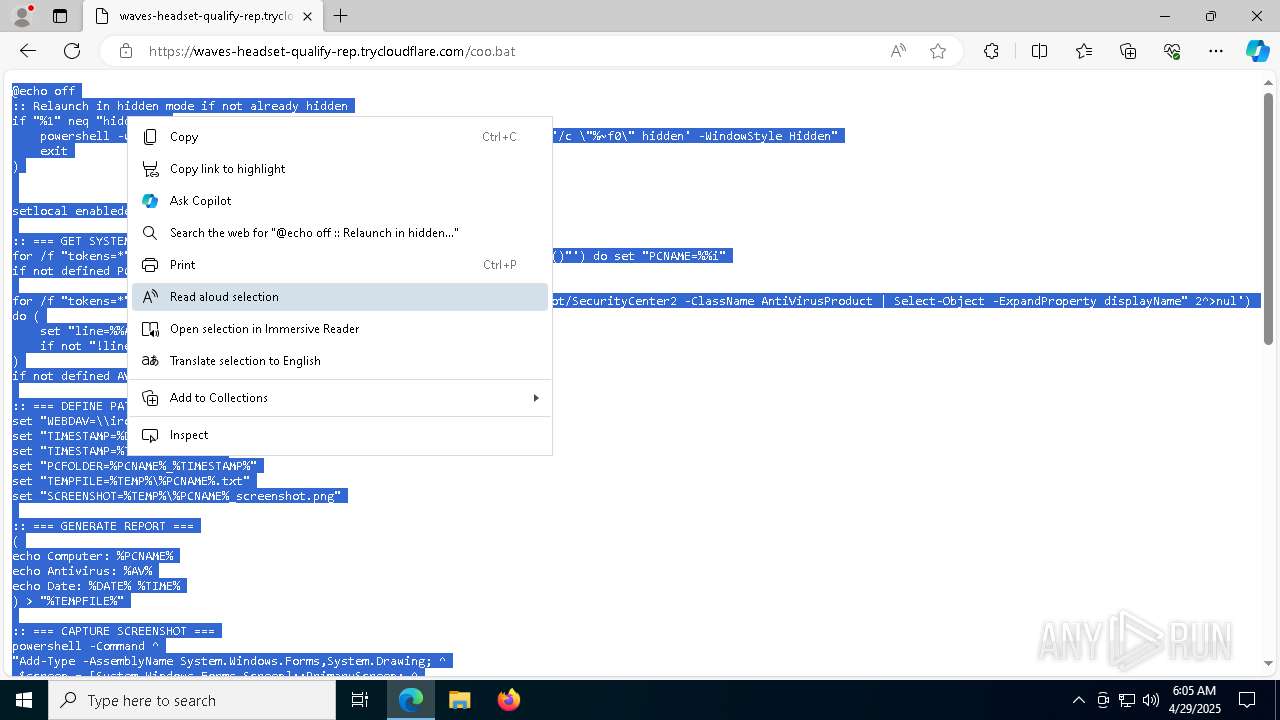View site information lock icon

tap(126, 51)
